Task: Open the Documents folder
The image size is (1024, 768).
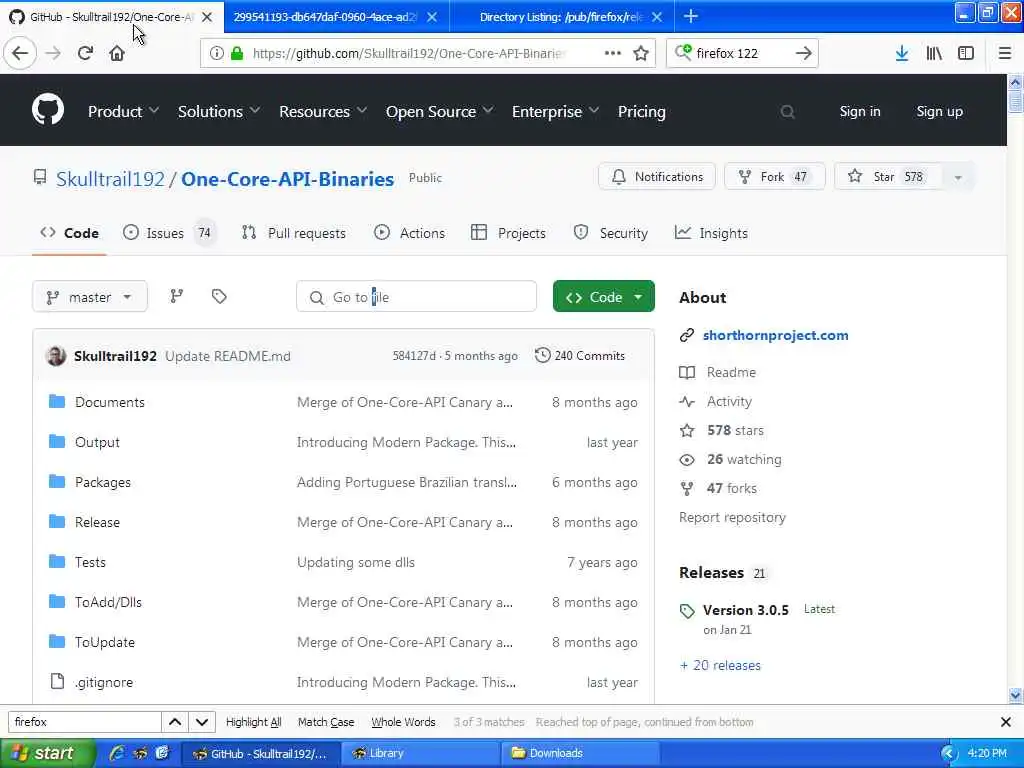Action: [110, 402]
